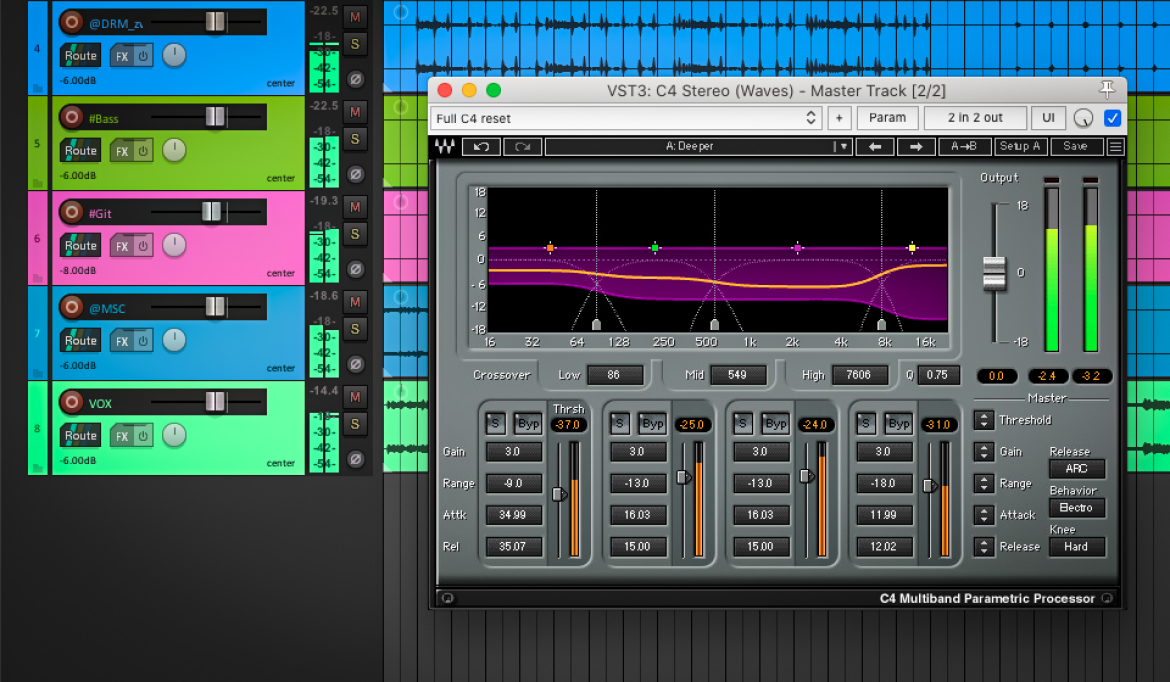Screen dimensions: 1170x682
Task: Open FX chain on #Git track
Action: (x=122, y=245)
